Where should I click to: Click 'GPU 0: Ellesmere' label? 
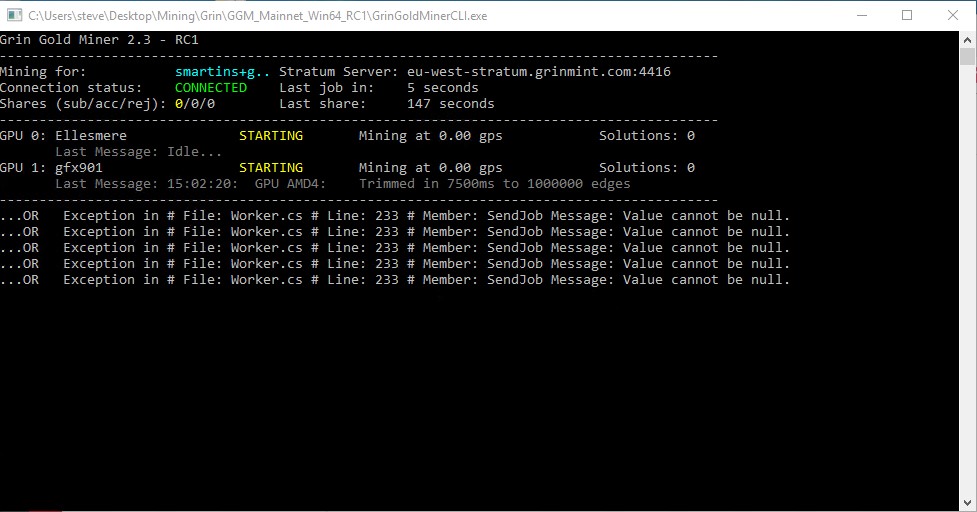63,136
